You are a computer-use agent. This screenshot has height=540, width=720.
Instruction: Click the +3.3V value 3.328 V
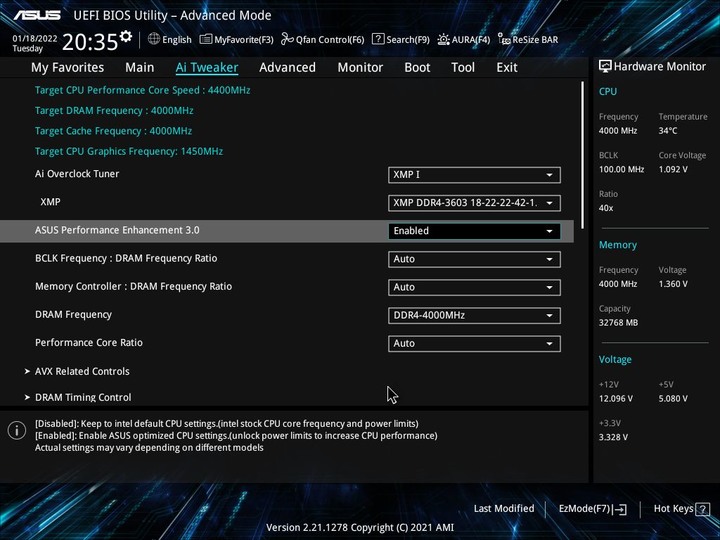point(613,437)
